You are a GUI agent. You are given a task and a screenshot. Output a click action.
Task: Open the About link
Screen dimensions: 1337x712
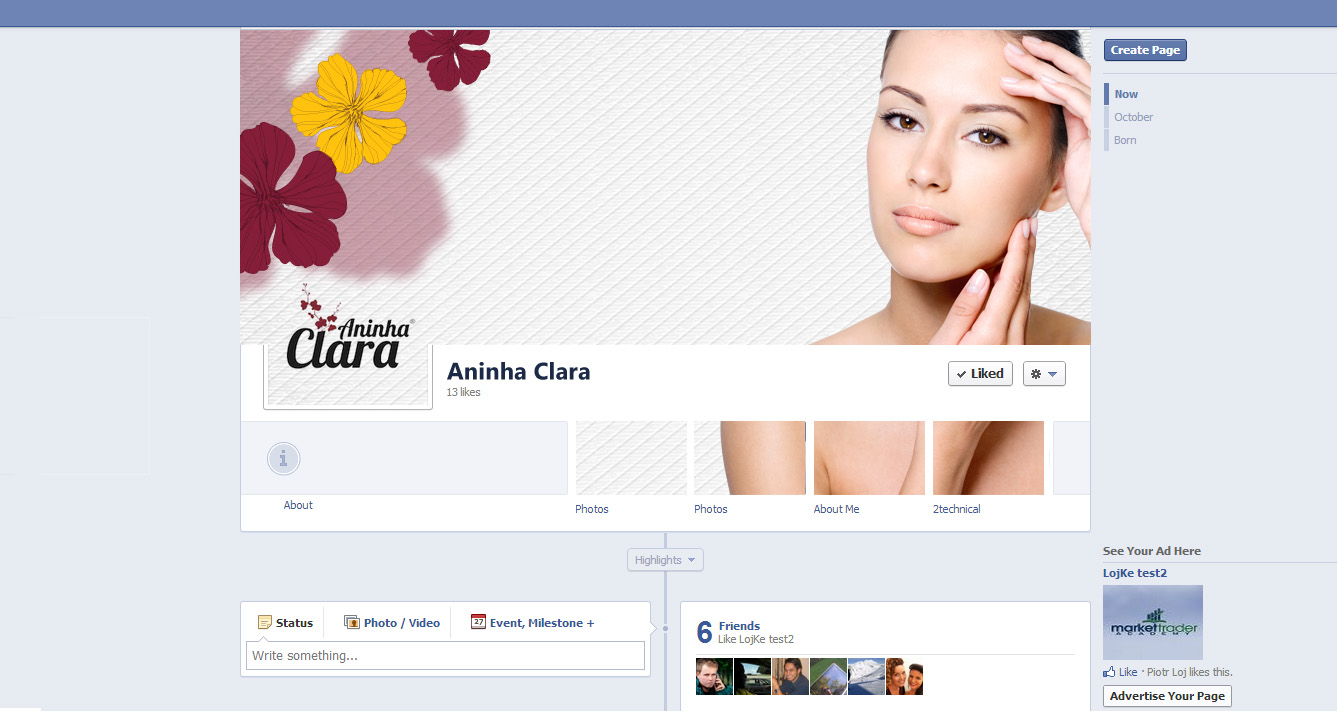point(298,505)
